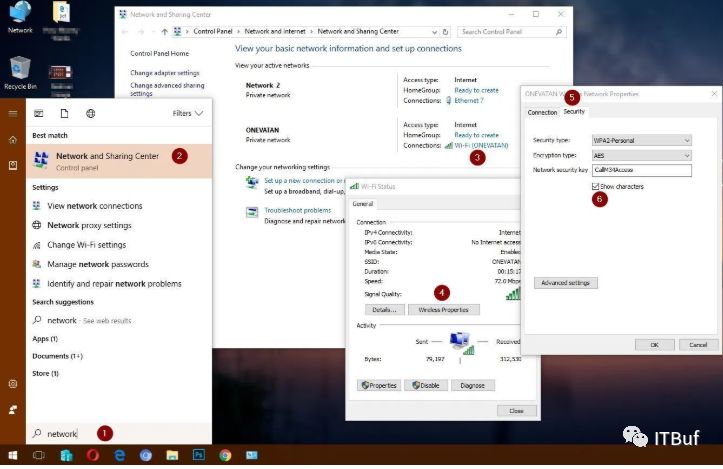This screenshot has height=469, width=723.
Task: Launch Microsoft Edge from the taskbar
Action: click(120, 456)
